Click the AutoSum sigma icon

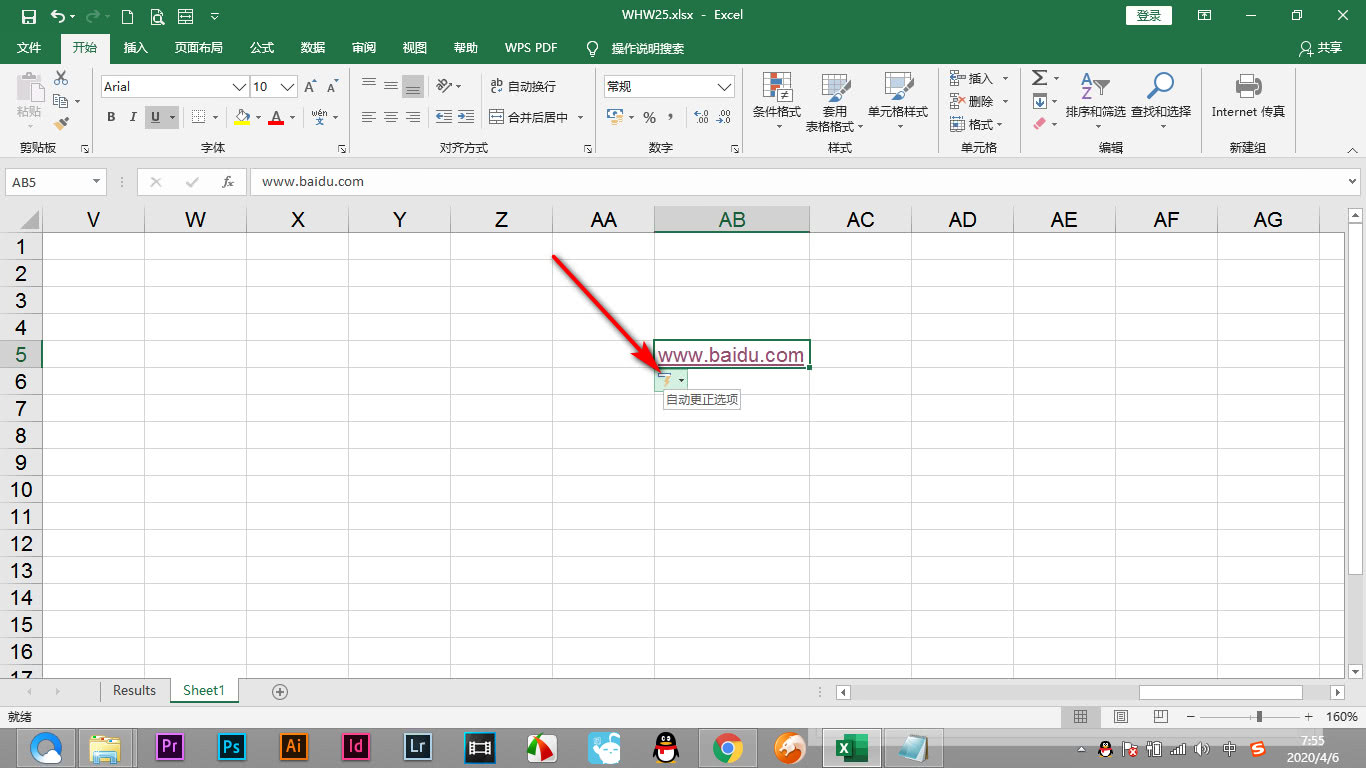pyautogui.click(x=1039, y=78)
